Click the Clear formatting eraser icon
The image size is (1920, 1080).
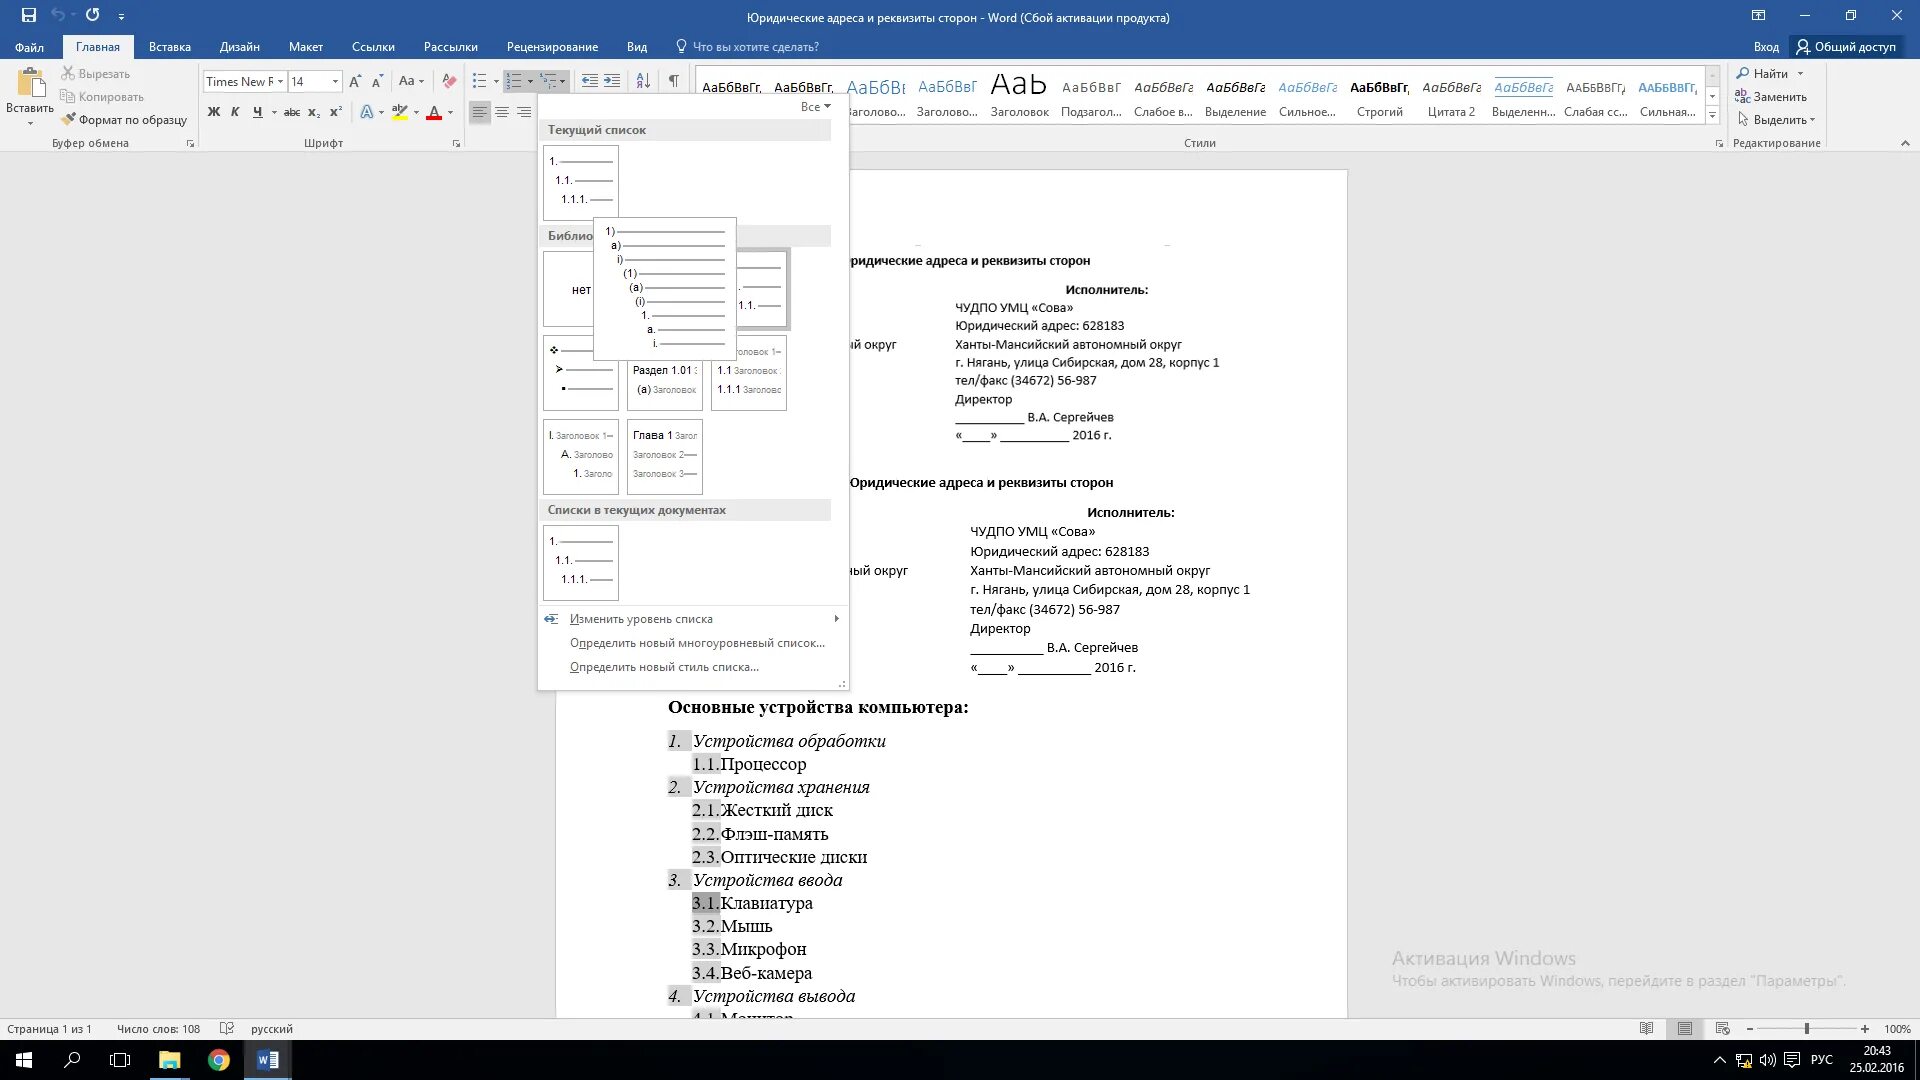[449, 81]
